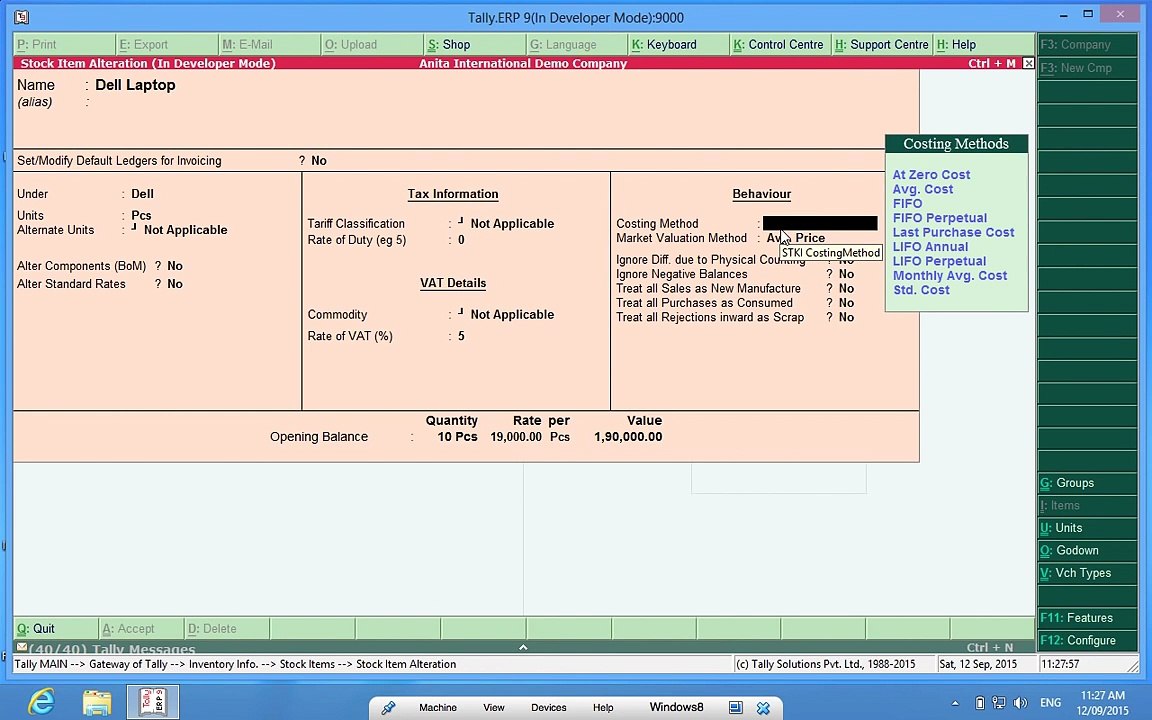This screenshot has height=720, width=1152.
Task: Click the blue X icon in VM toolbar
Action: point(763,708)
